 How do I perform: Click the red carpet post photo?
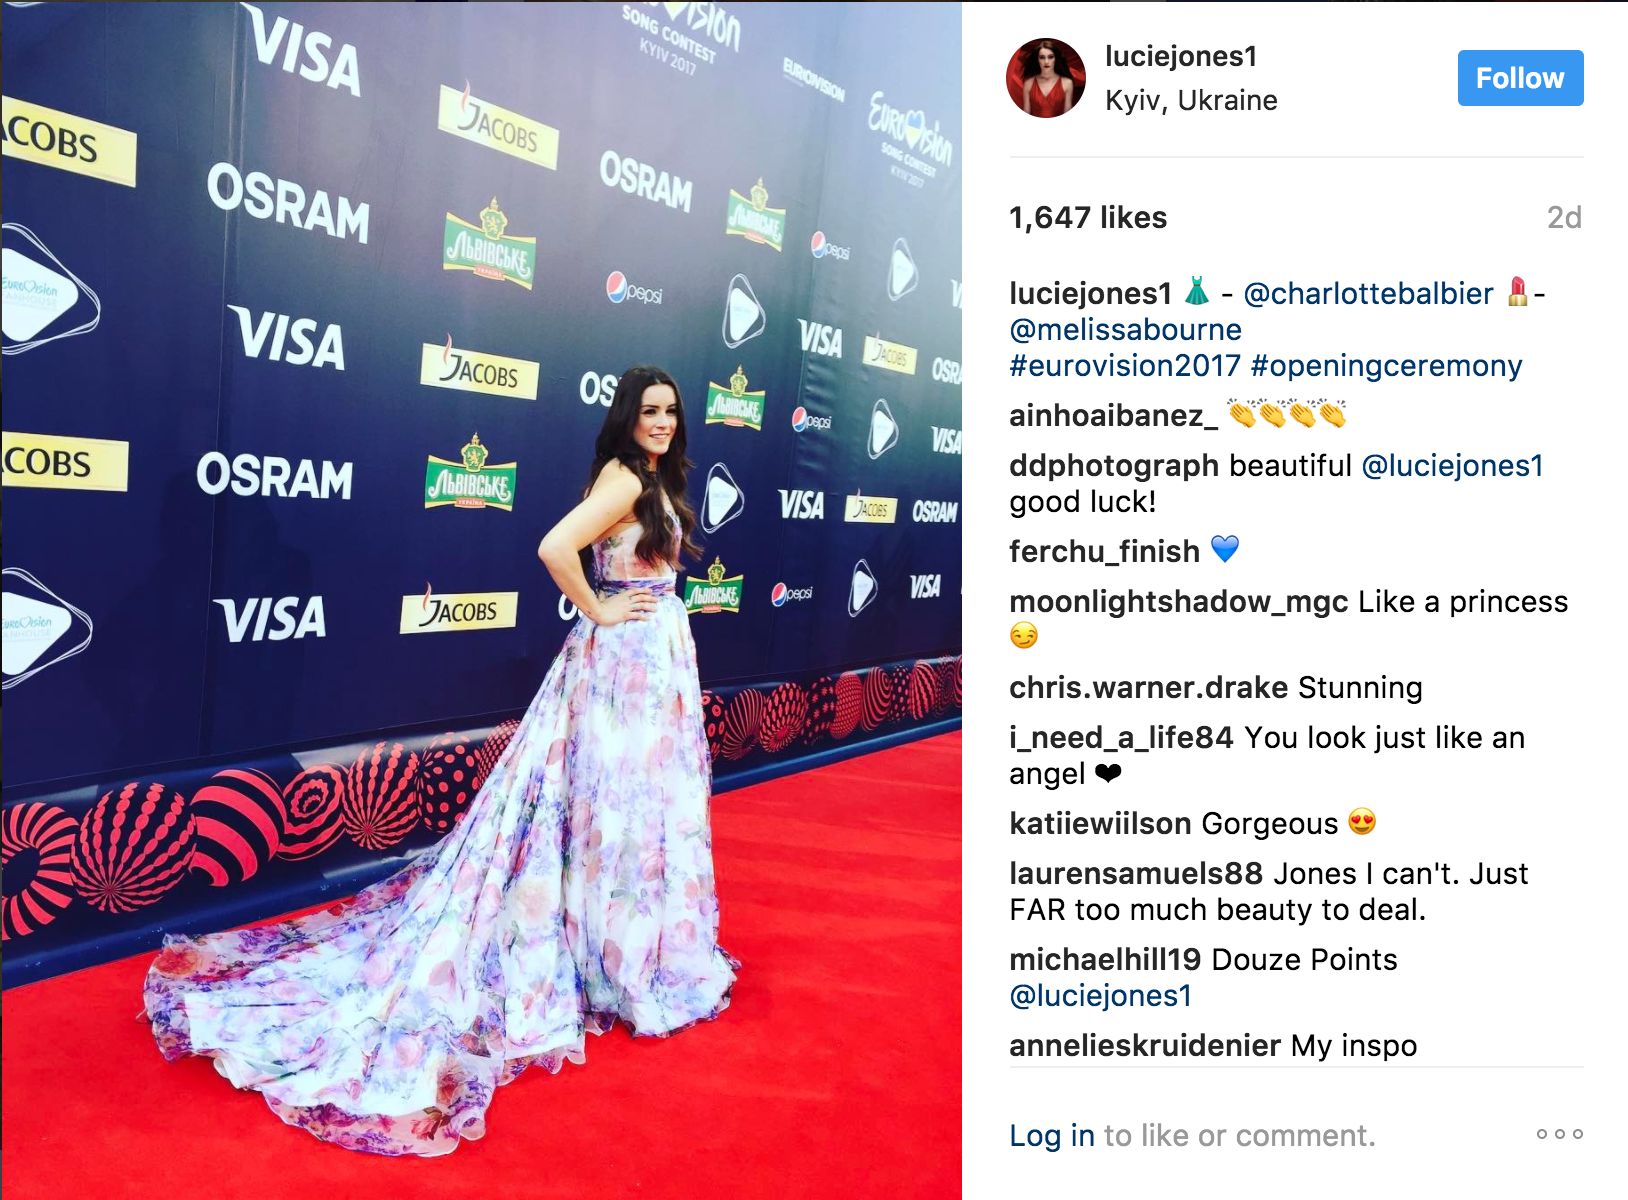coord(481,600)
